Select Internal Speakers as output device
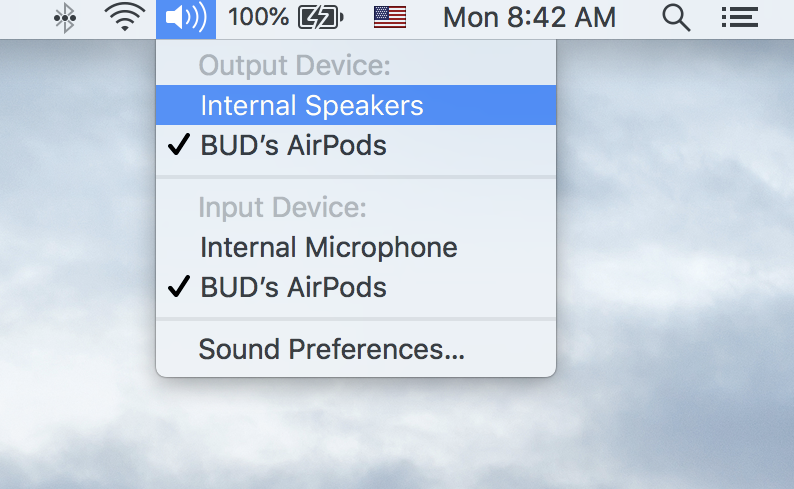This screenshot has width=794, height=489. pos(356,105)
